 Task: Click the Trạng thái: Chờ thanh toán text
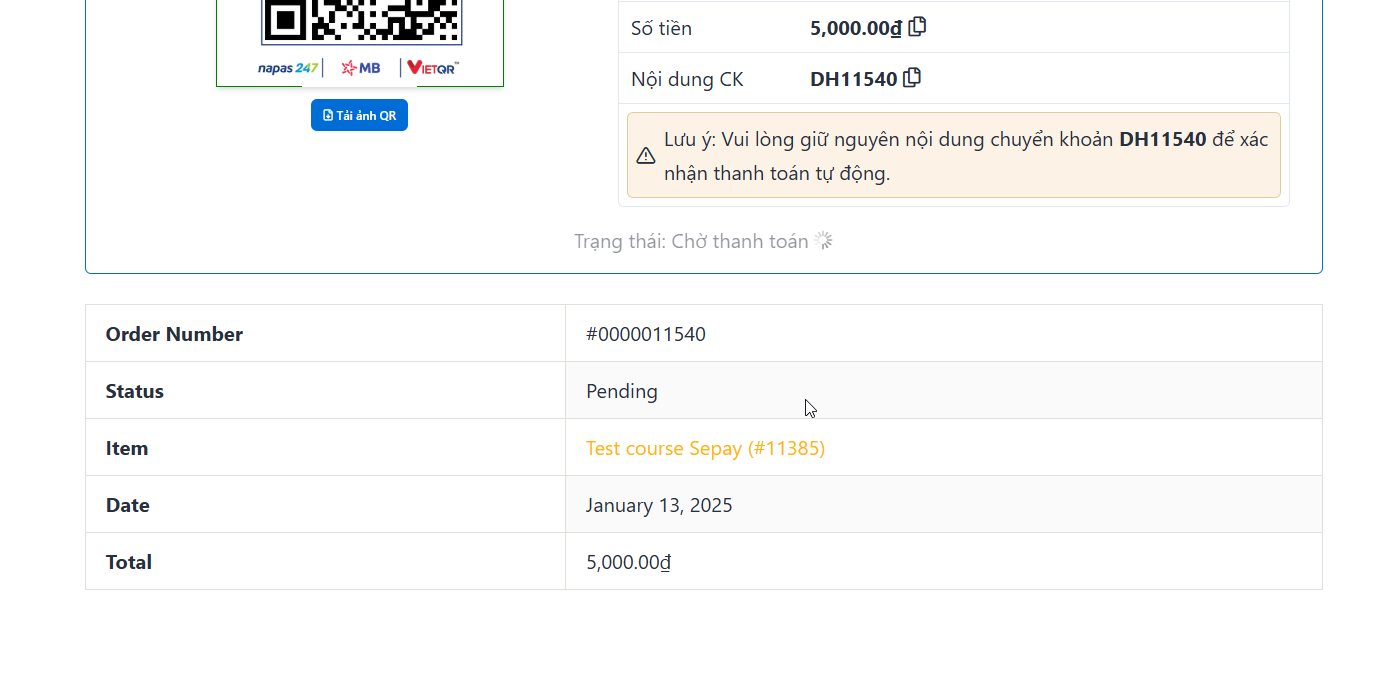(x=691, y=241)
